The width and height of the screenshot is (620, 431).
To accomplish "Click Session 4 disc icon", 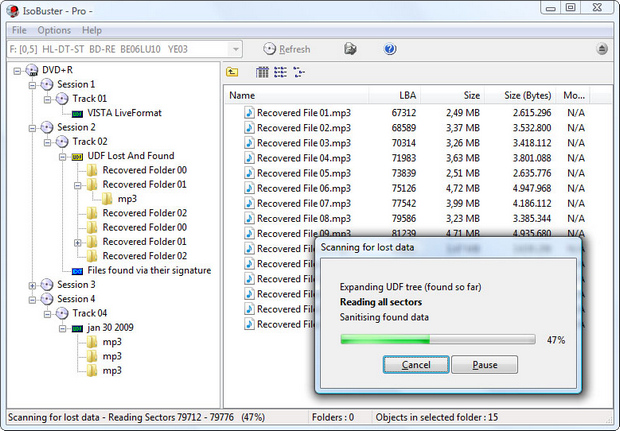I will click(47, 299).
